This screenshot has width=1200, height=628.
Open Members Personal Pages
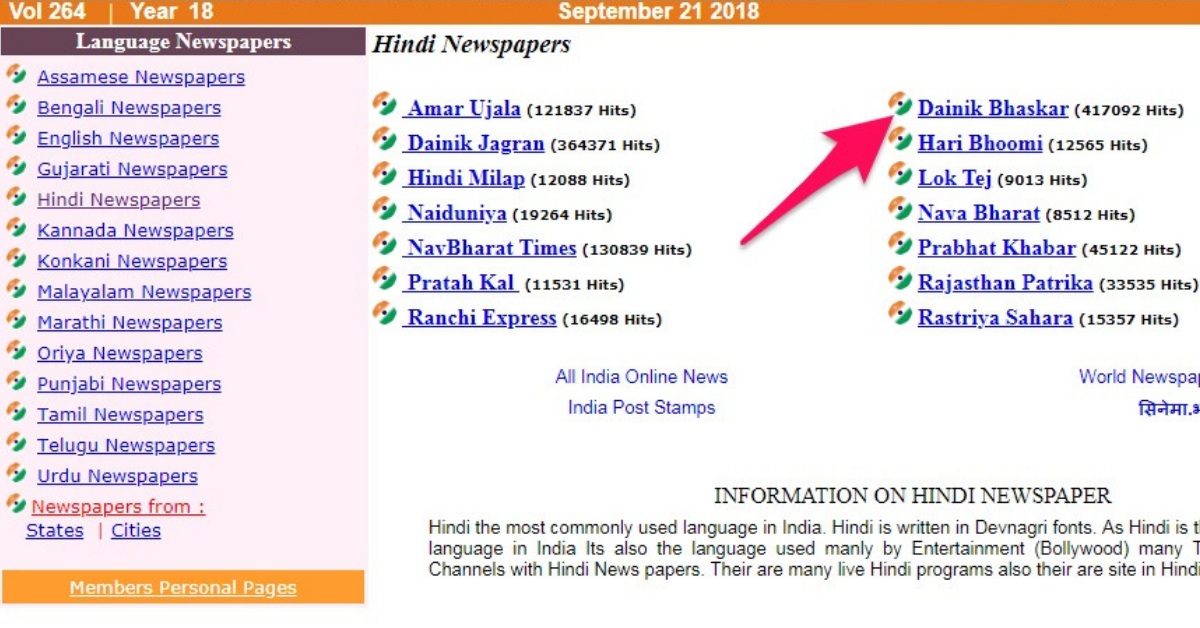click(183, 588)
